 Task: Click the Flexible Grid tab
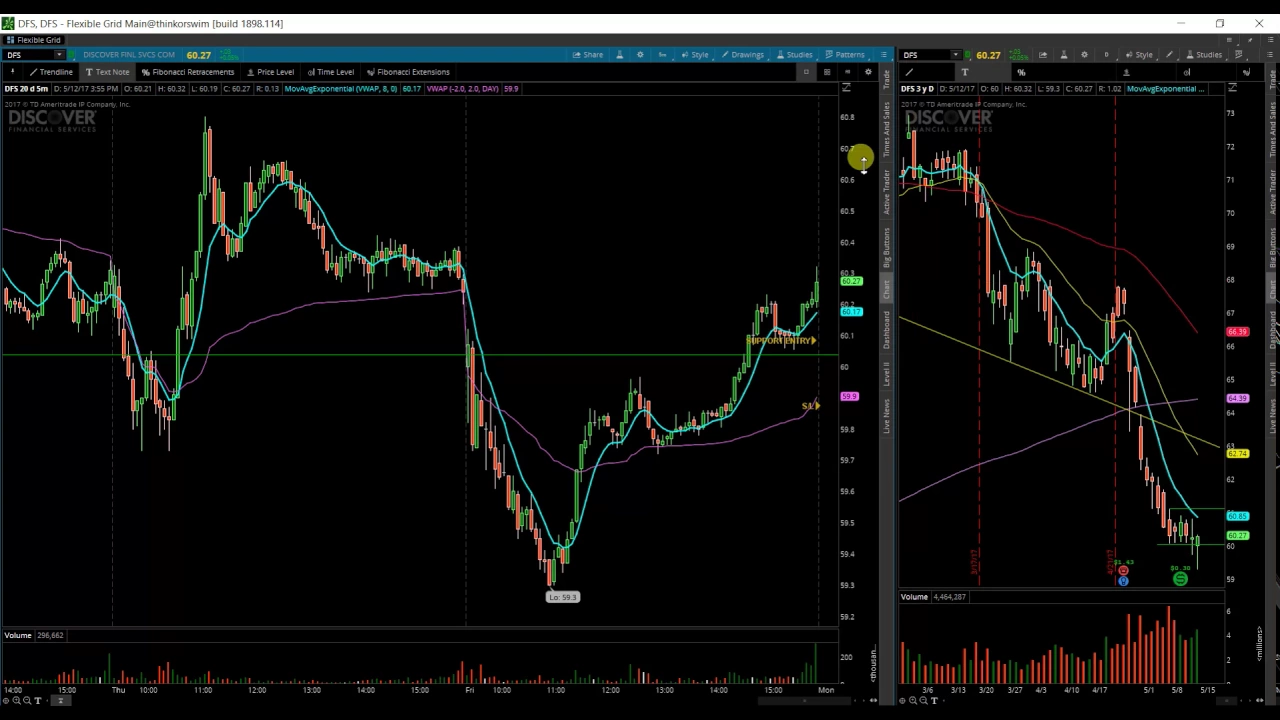pyautogui.click(x=34, y=40)
